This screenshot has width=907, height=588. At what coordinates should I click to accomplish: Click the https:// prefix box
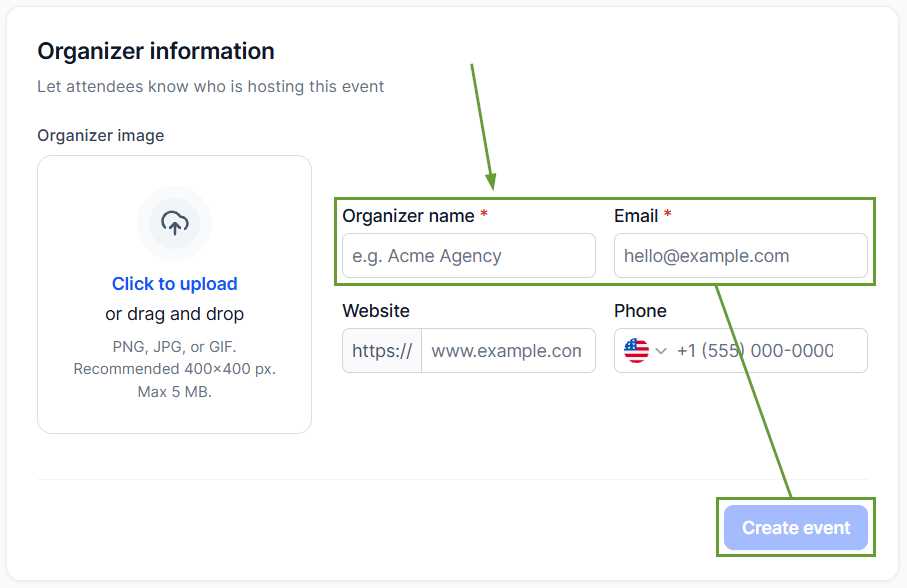click(x=382, y=350)
